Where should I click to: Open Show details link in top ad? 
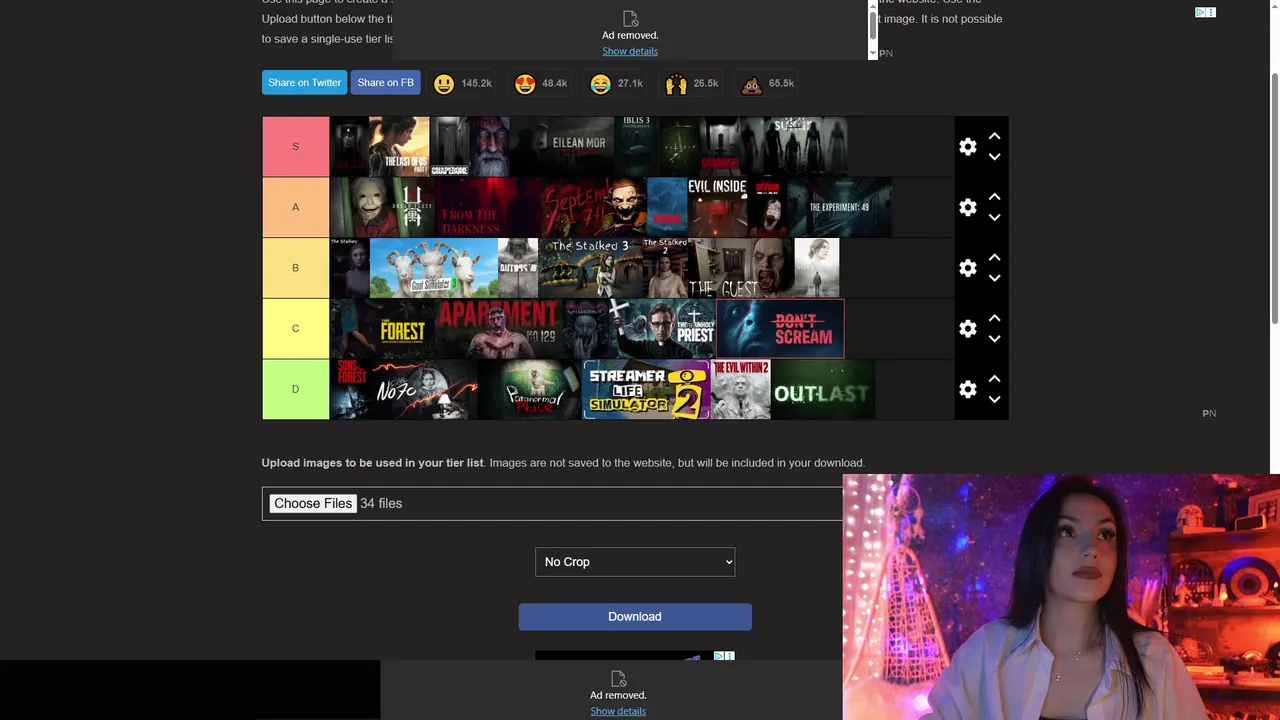point(630,51)
